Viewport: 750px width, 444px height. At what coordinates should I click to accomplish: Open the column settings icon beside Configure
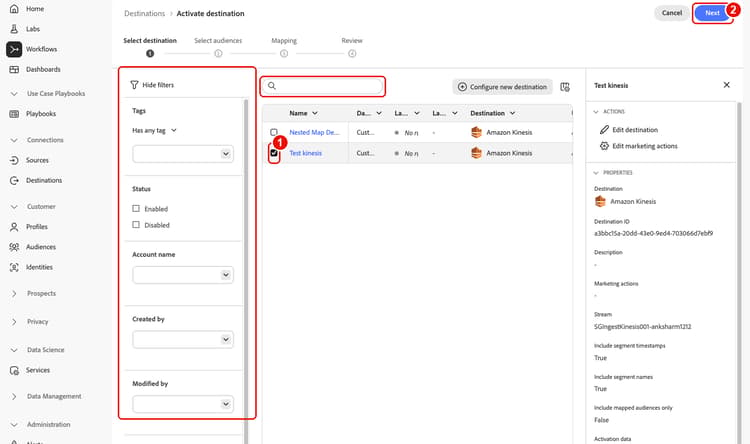point(565,87)
